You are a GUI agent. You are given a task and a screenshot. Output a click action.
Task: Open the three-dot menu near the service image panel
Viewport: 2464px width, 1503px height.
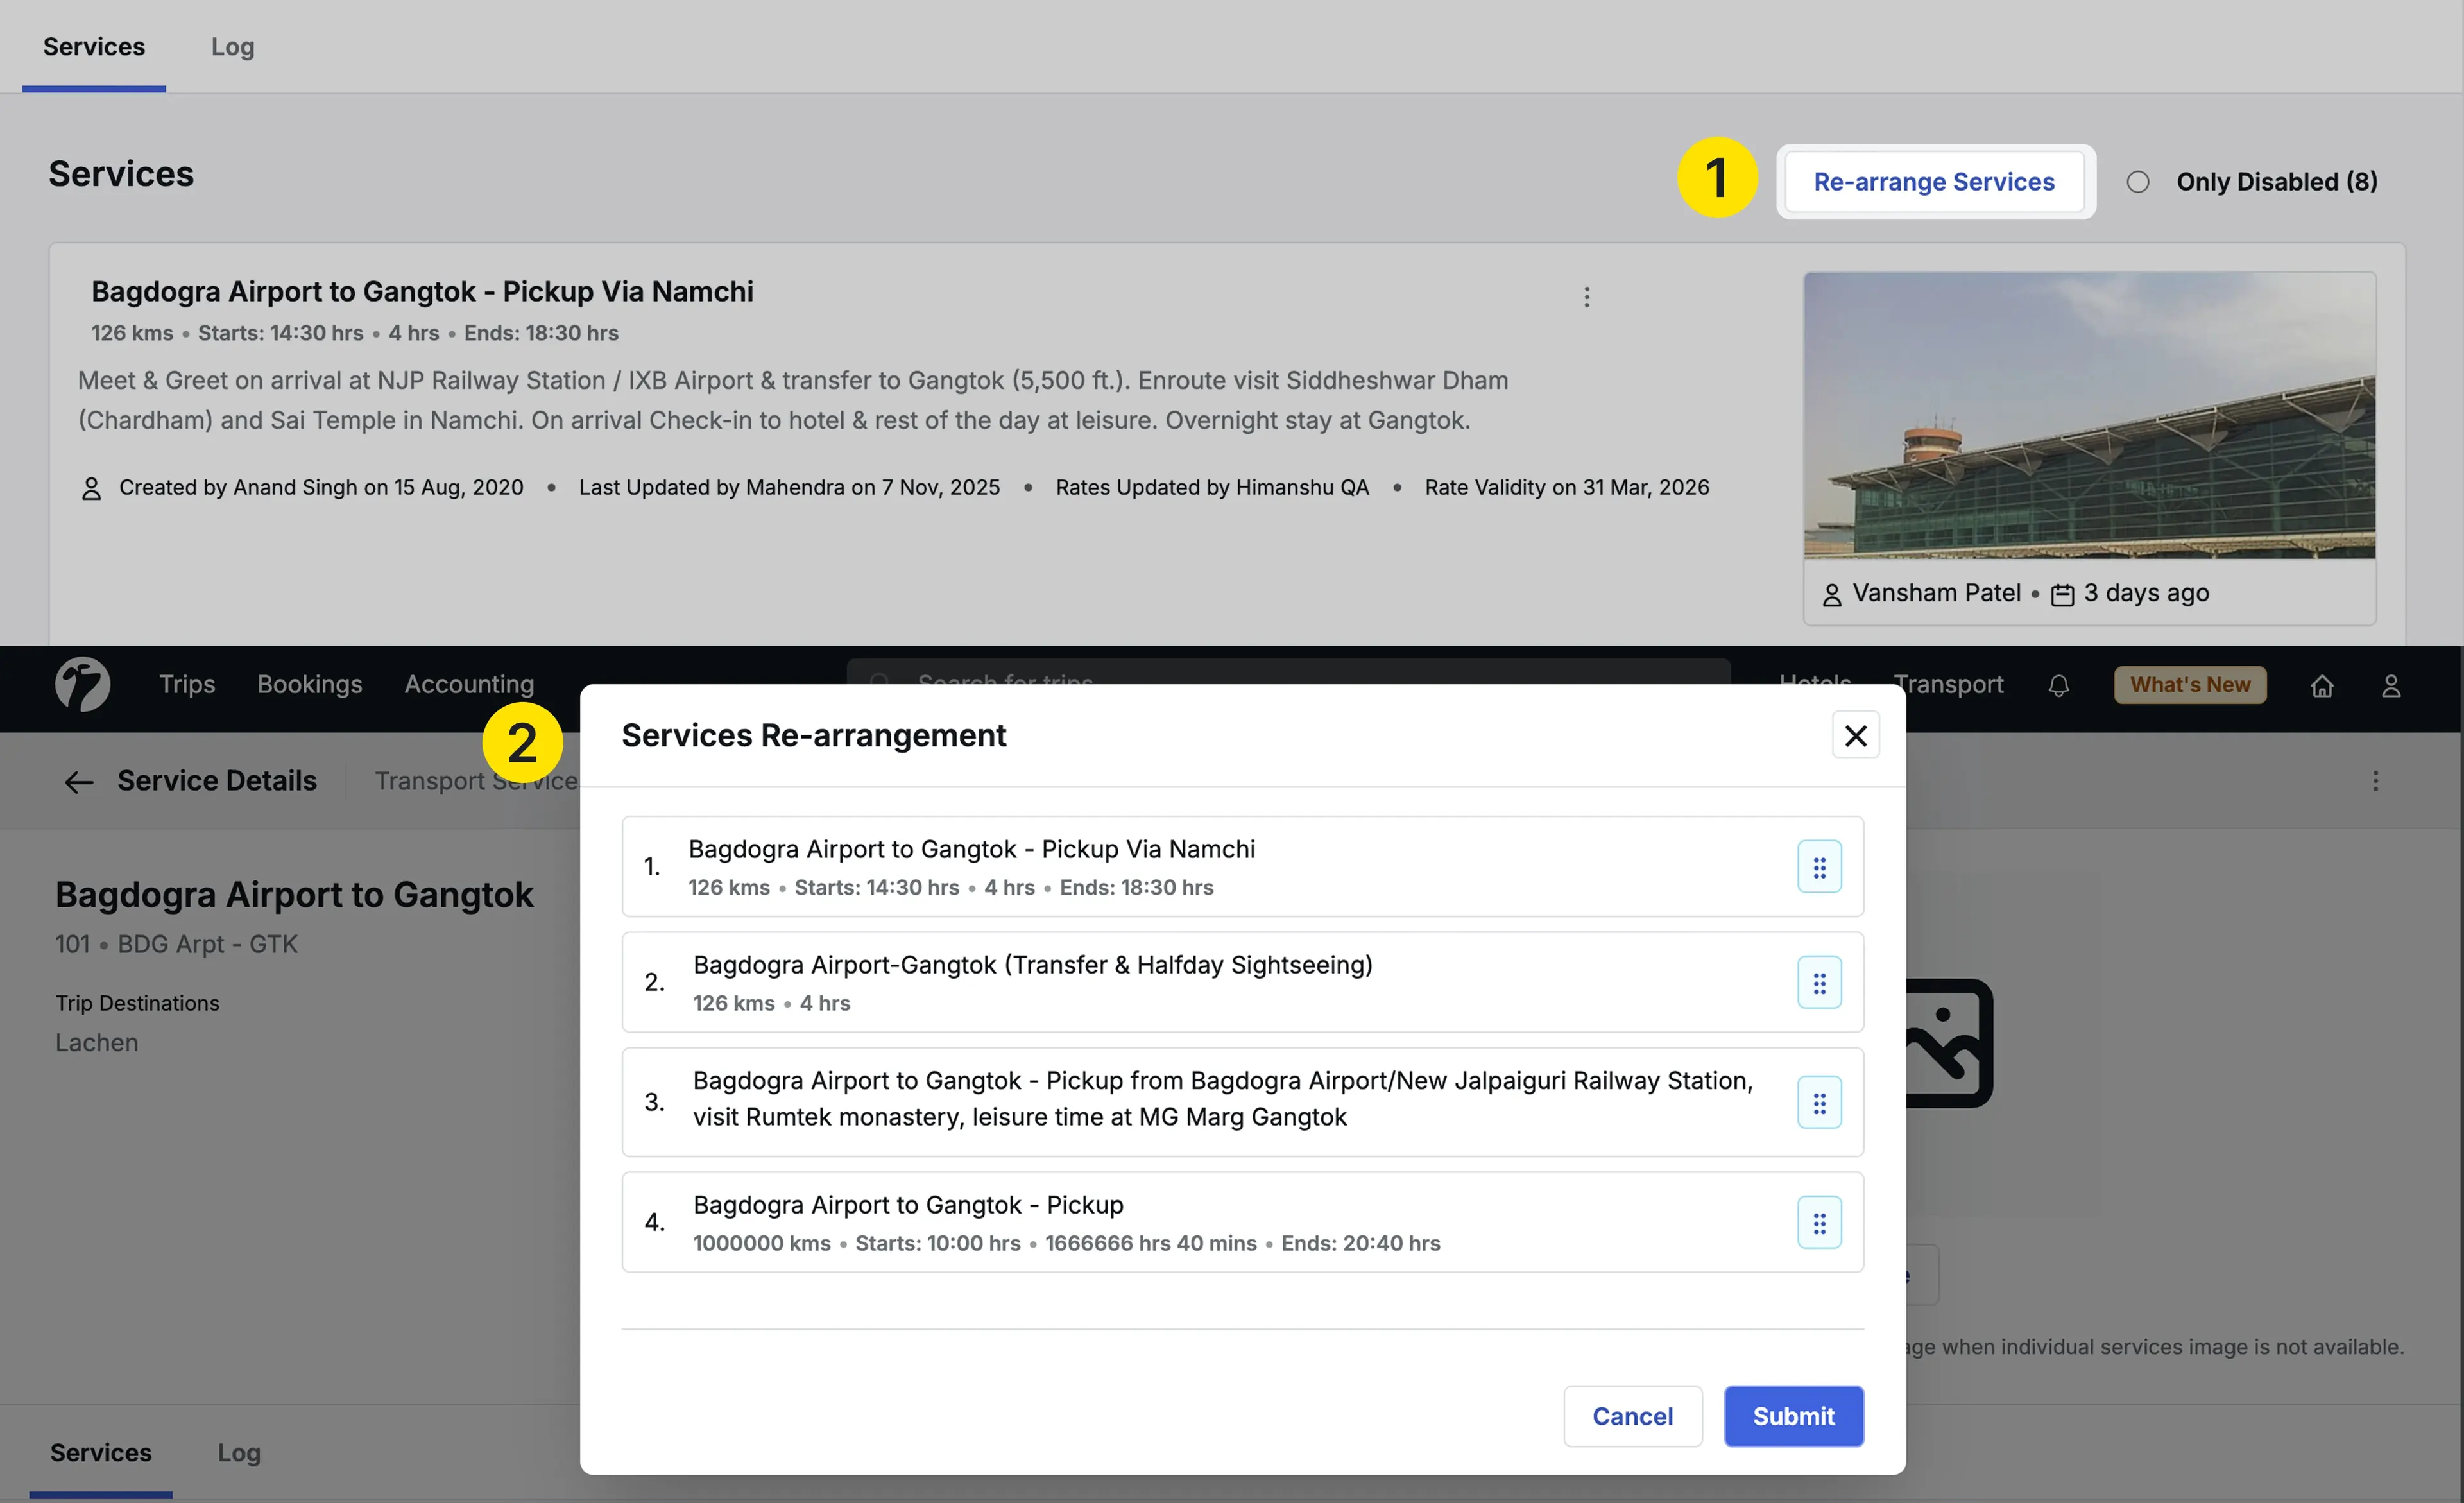pyautogui.click(x=2377, y=781)
